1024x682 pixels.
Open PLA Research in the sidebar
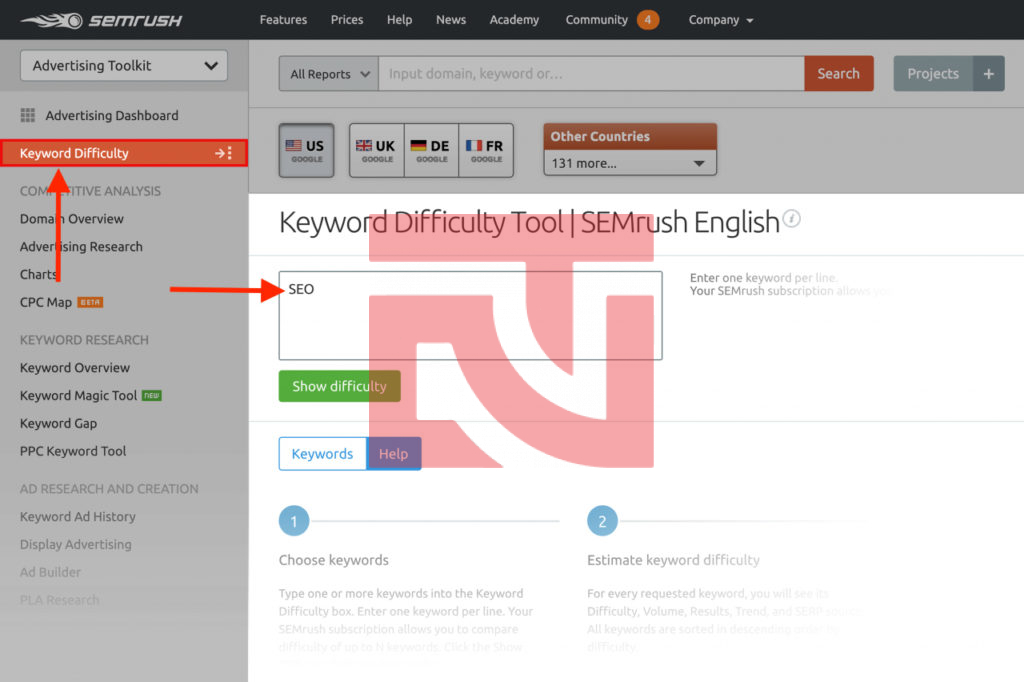click(x=59, y=600)
